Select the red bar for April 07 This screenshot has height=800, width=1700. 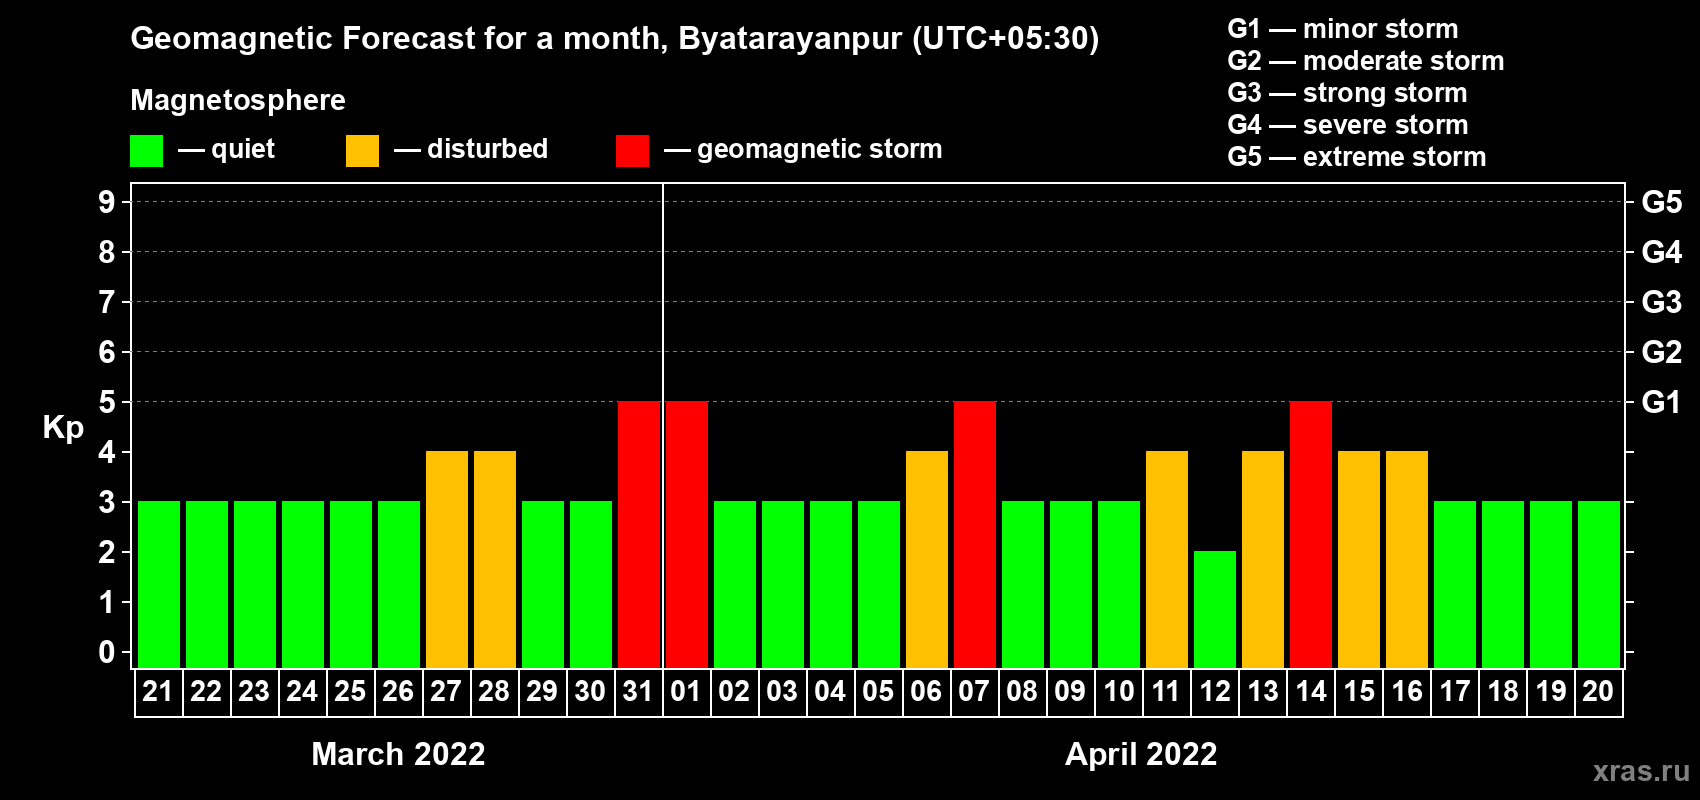coord(975,535)
